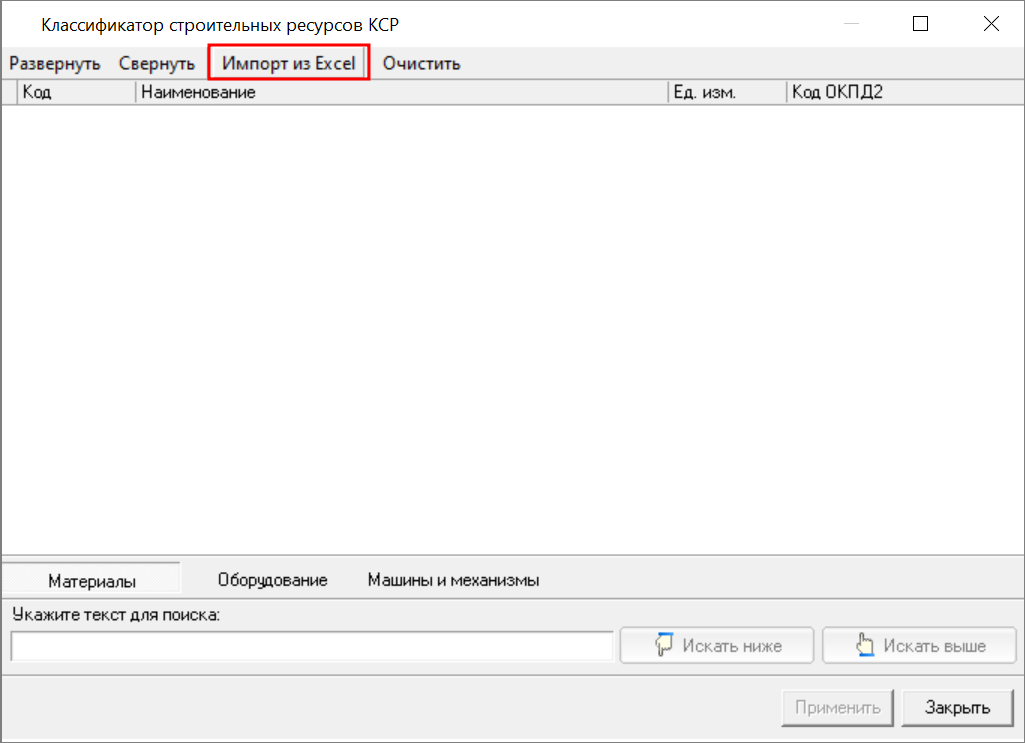Sort by the Наименование column header

(x=400, y=93)
